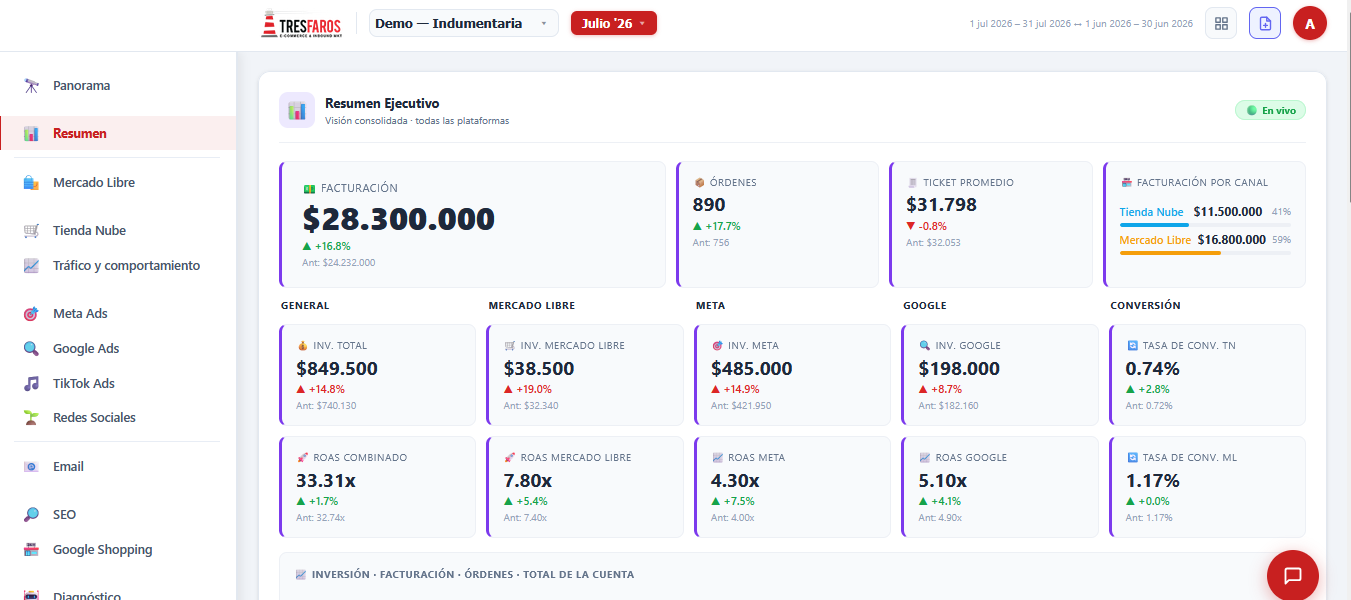Click the Email sidebar icon
Viewport: 1351px width, 600px height.
32,467
